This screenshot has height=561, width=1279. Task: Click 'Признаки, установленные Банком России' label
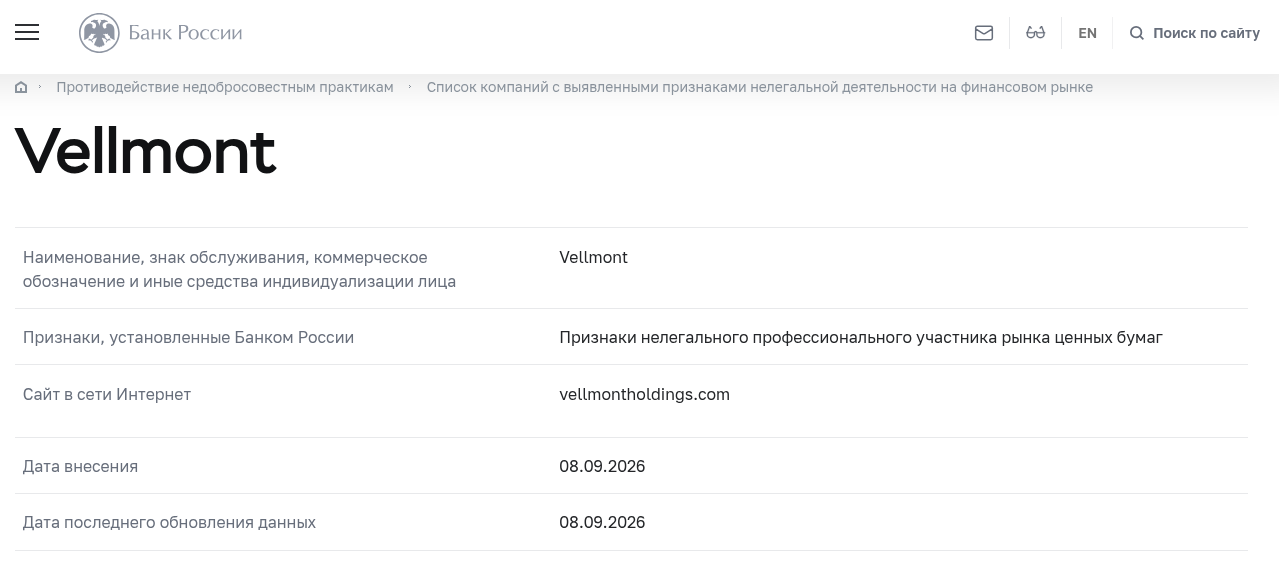(x=189, y=337)
